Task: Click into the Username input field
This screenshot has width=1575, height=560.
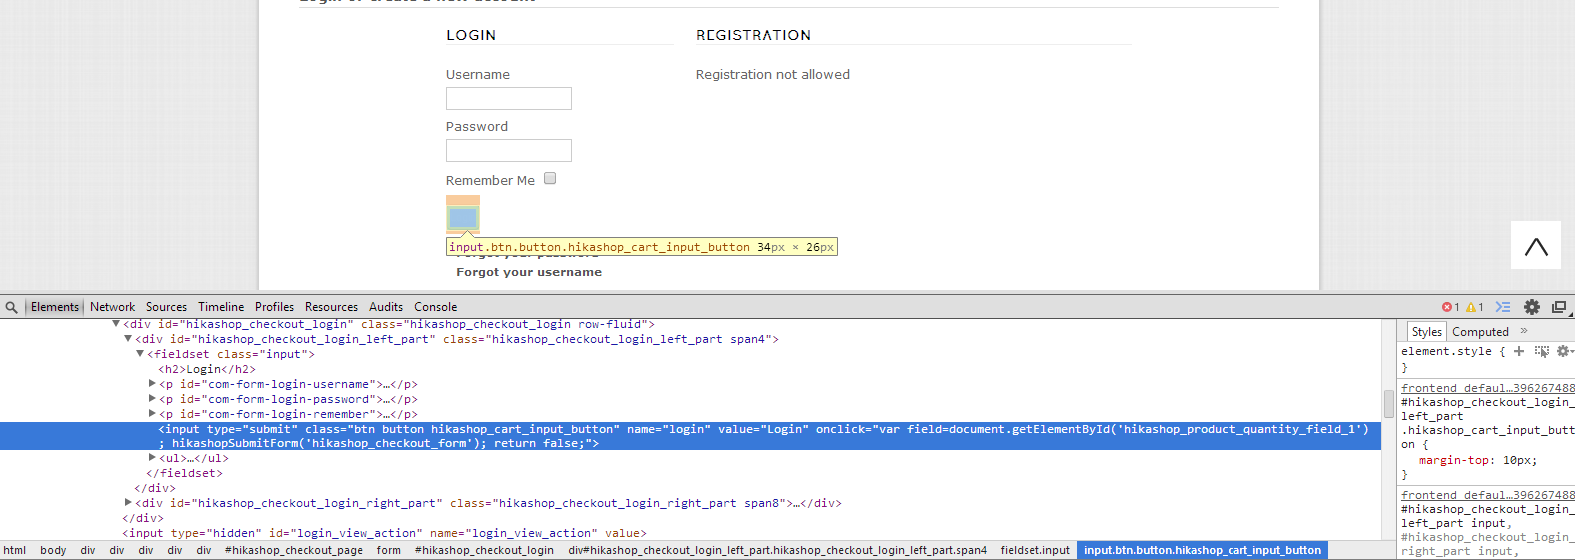Action: click(x=509, y=98)
